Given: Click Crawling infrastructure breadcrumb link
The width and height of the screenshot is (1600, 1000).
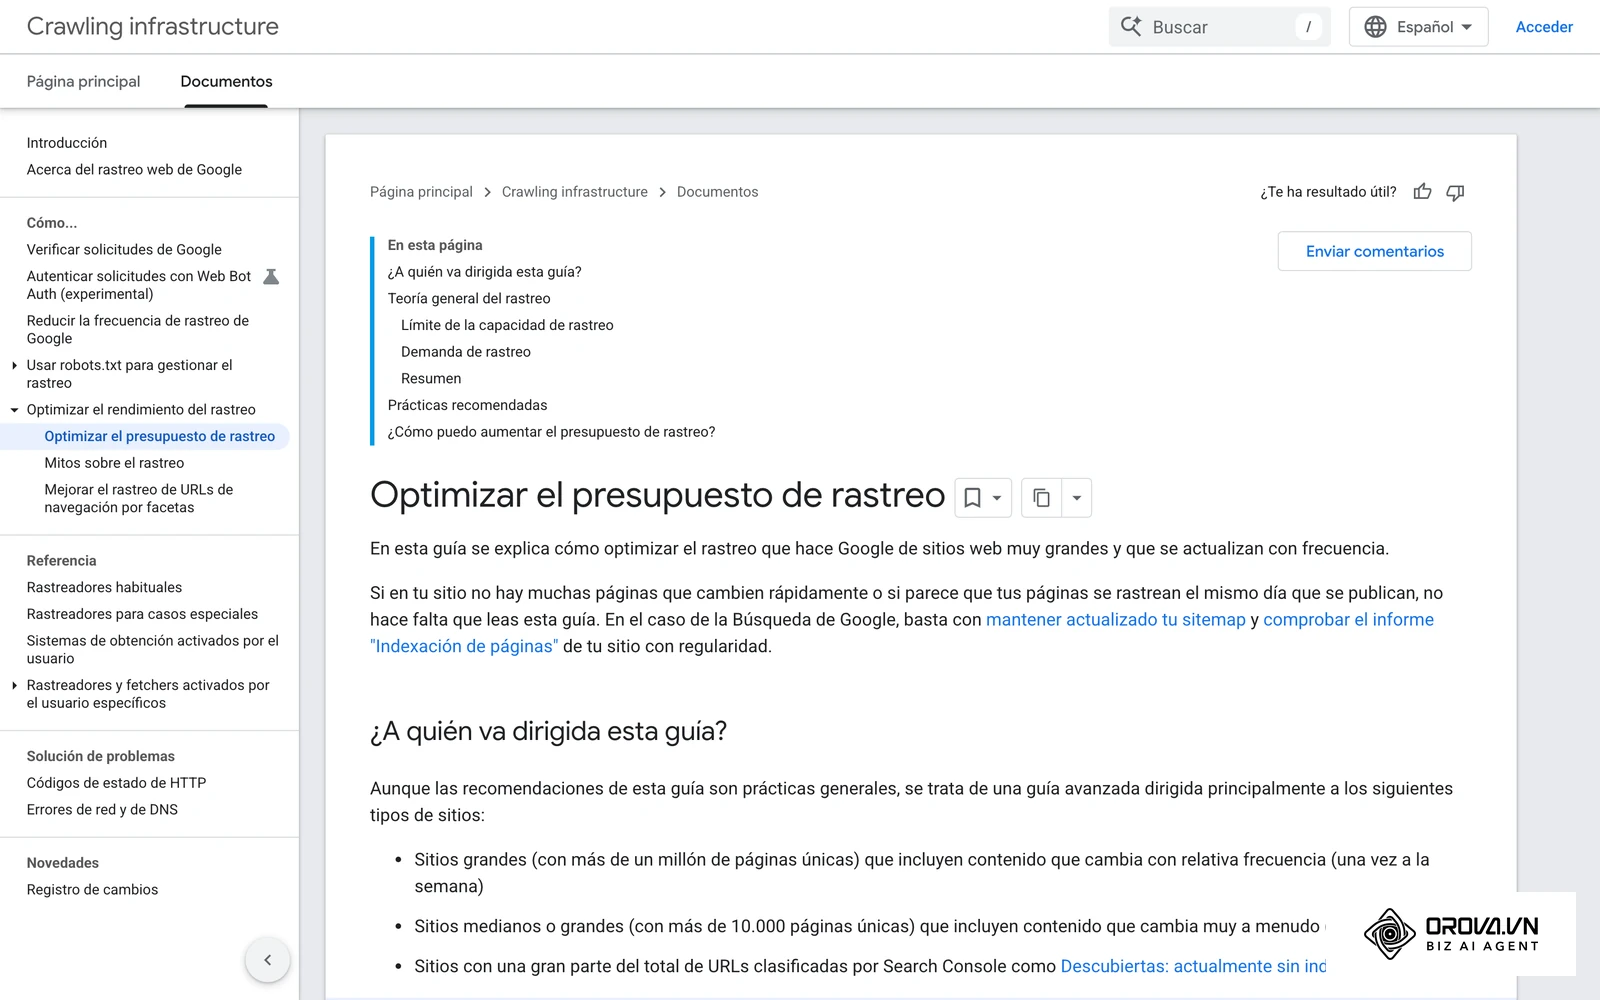Looking at the screenshot, I should (x=574, y=192).
